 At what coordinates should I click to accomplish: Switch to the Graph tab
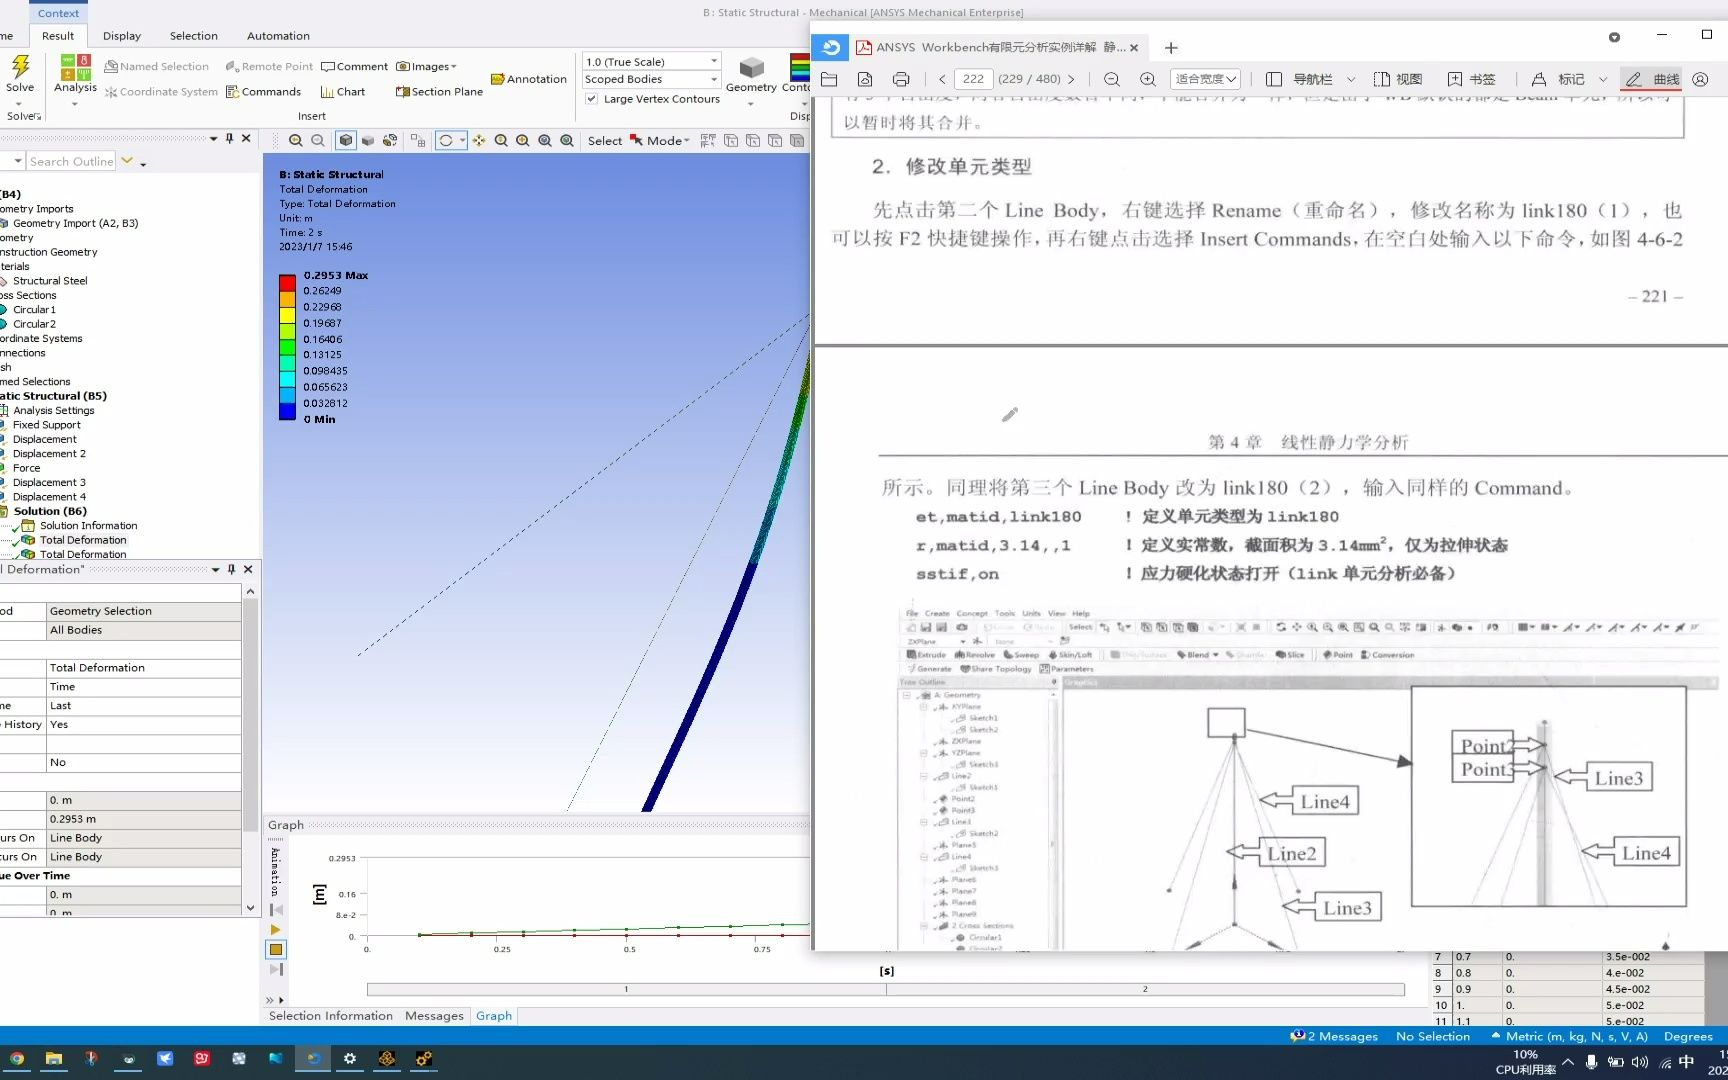pos(494,1015)
